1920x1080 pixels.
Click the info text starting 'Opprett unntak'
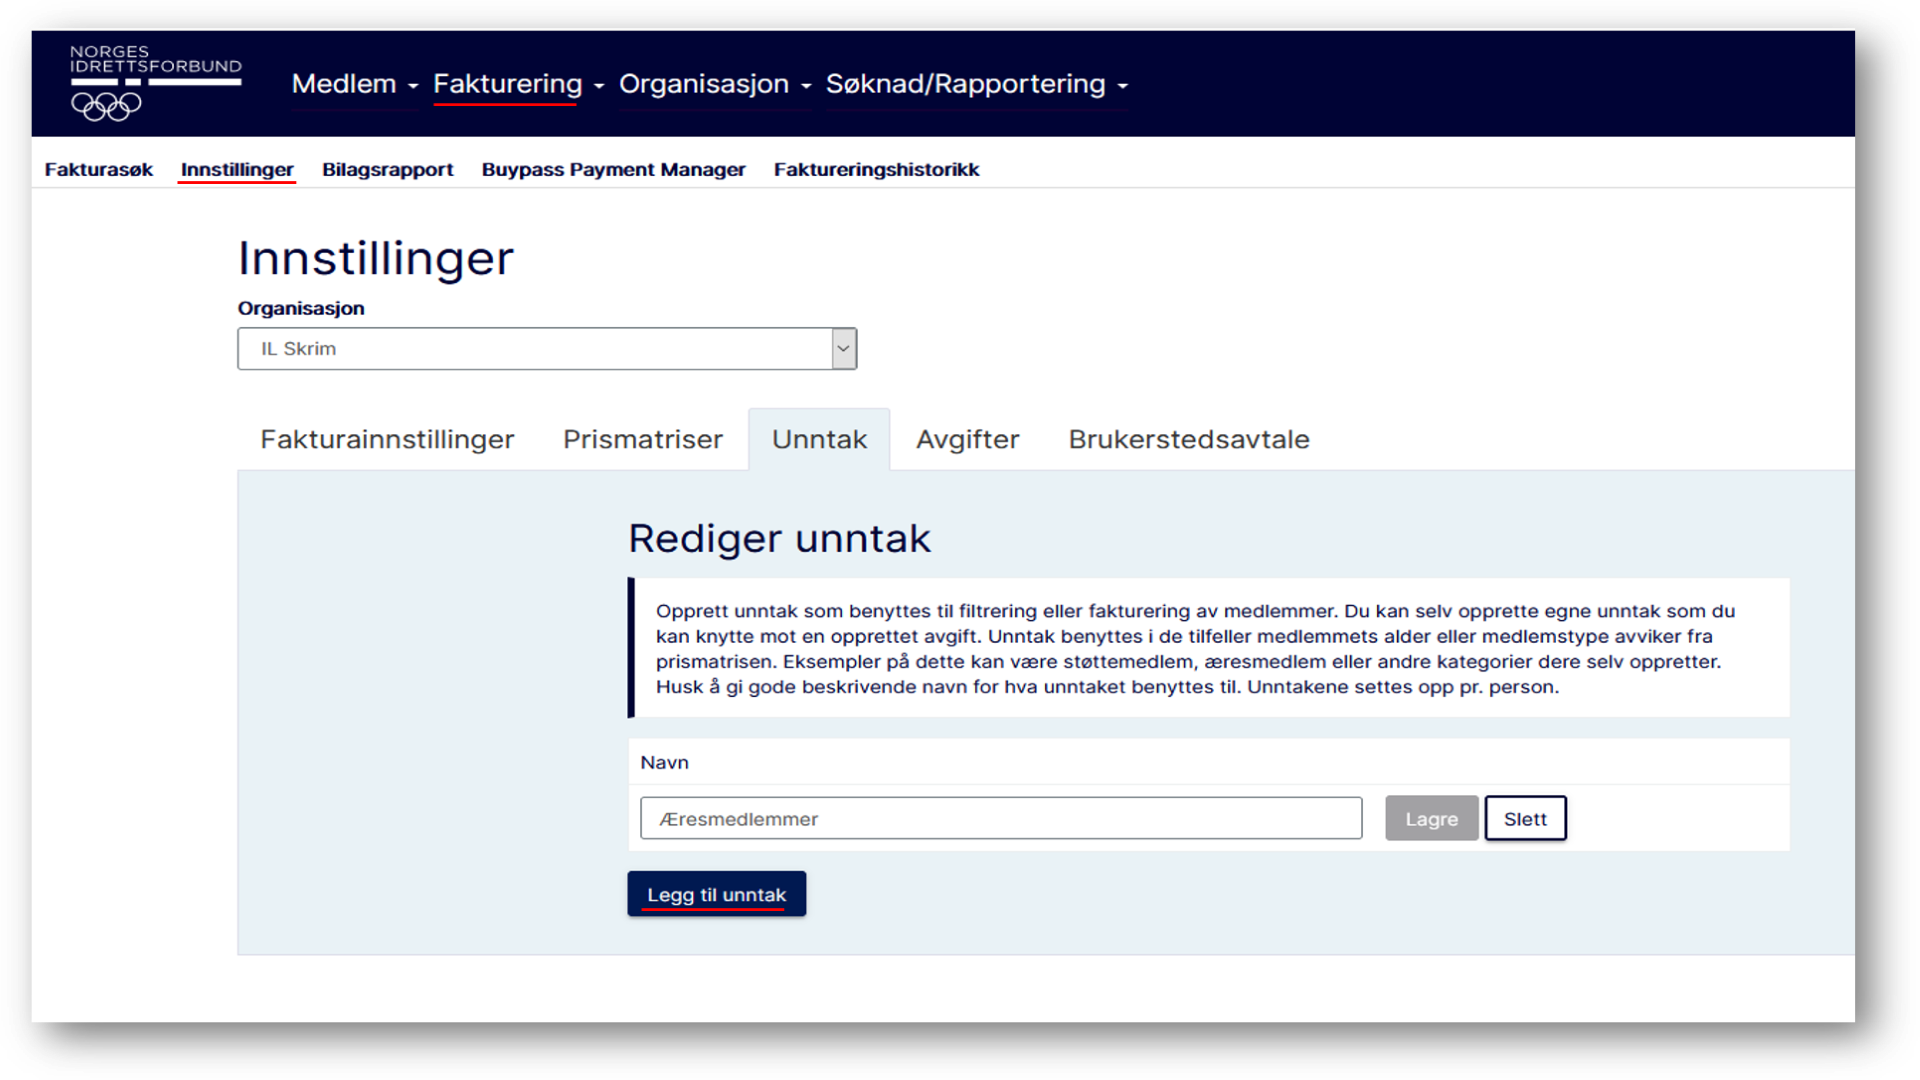(x=1196, y=649)
